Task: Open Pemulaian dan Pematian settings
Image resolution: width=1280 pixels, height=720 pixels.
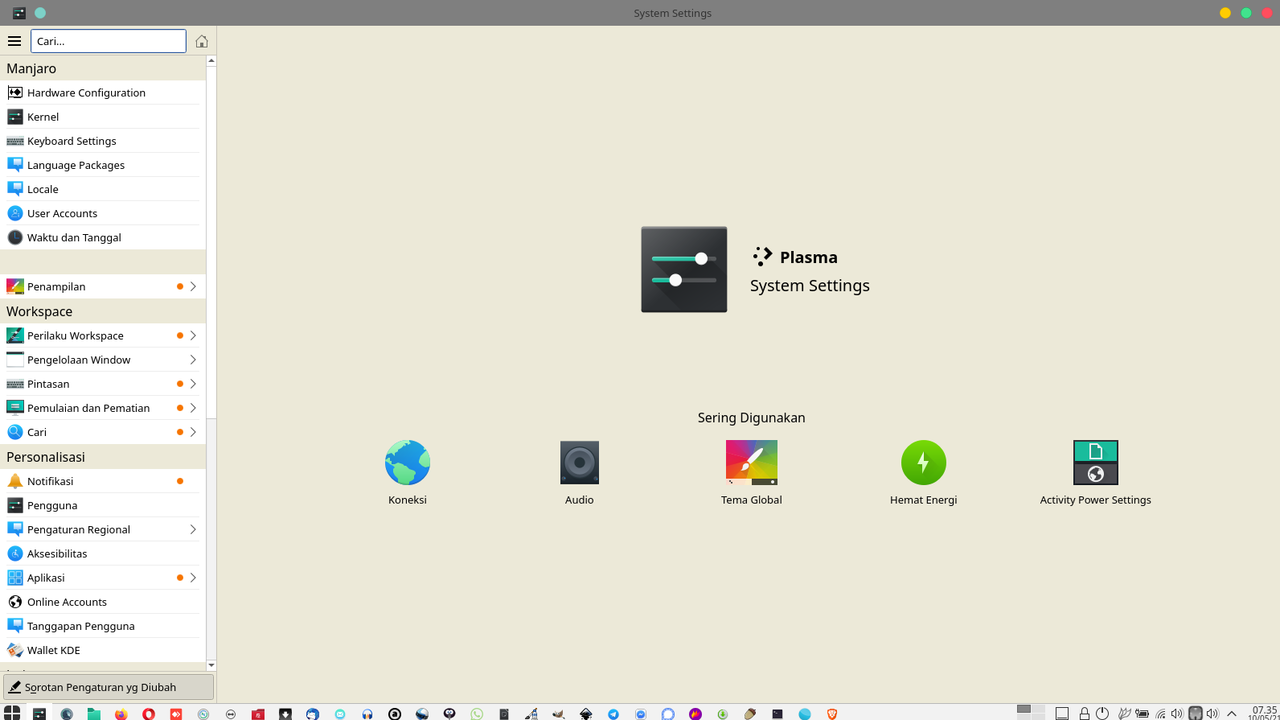Action: point(103,408)
